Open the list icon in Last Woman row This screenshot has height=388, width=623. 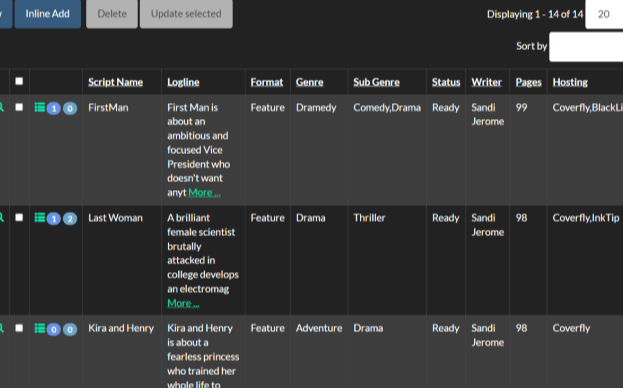pyautogui.click(x=39, y=218)
